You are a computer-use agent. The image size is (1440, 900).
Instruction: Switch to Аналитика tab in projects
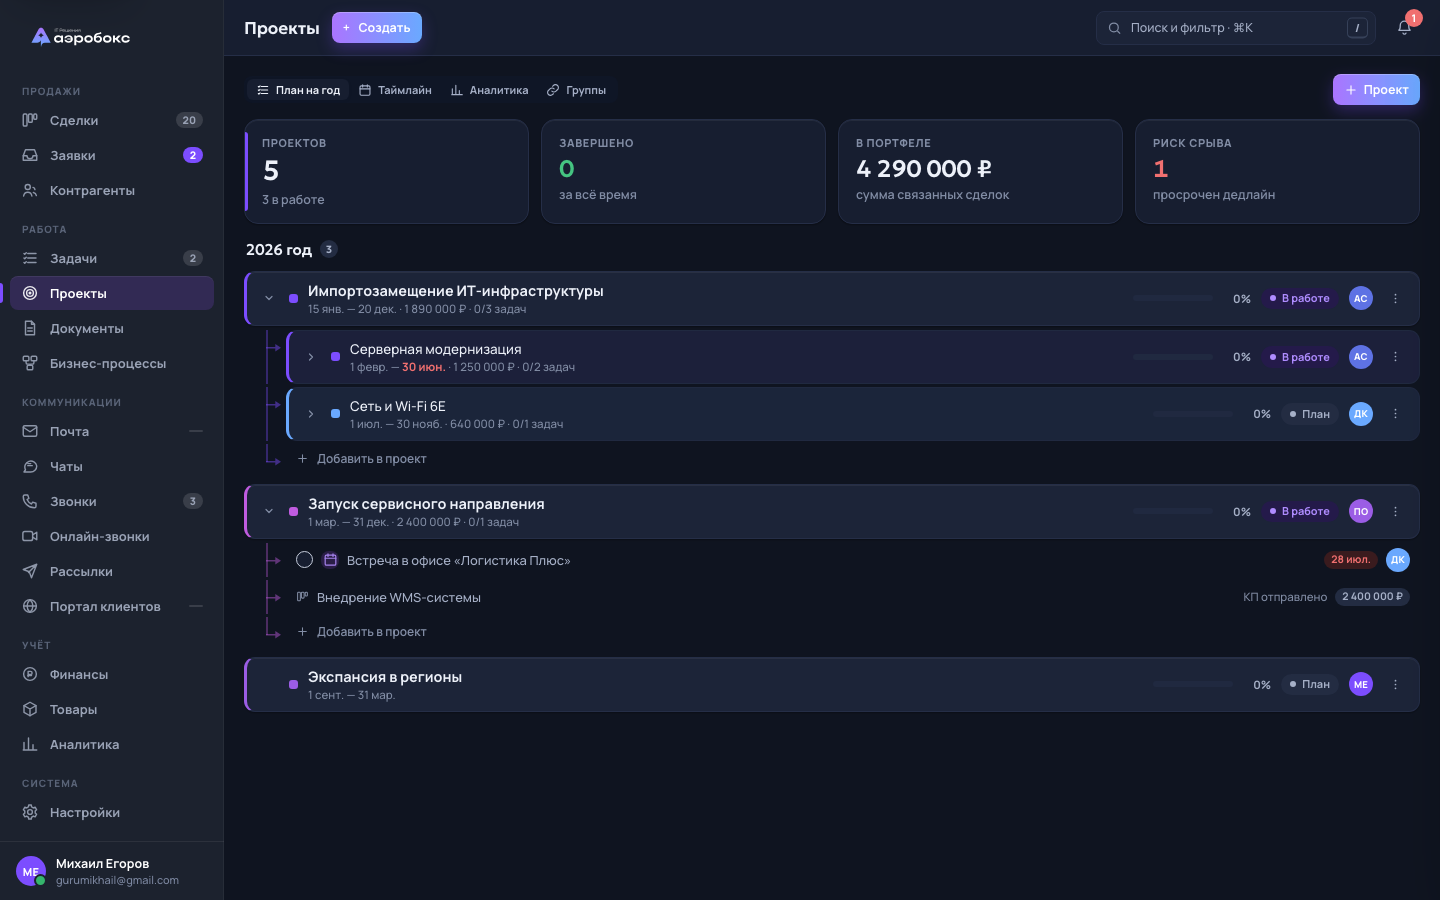489,90
